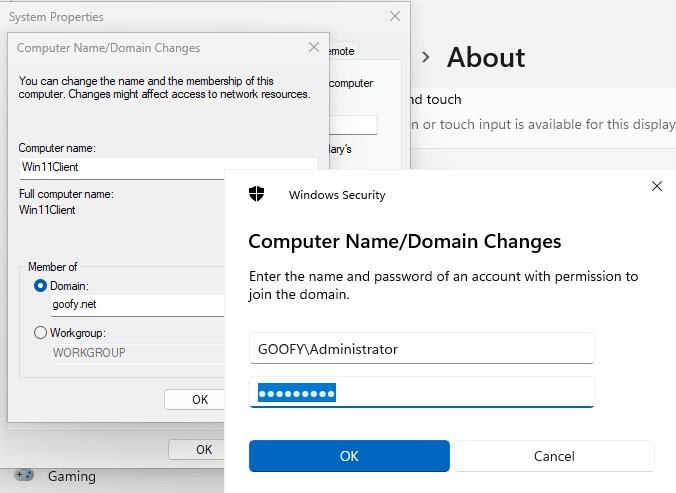Click OK in Computer Name/Domain Changes dialog
The width and height of the screenshot is (676, 493).
[x=194, y=399]
